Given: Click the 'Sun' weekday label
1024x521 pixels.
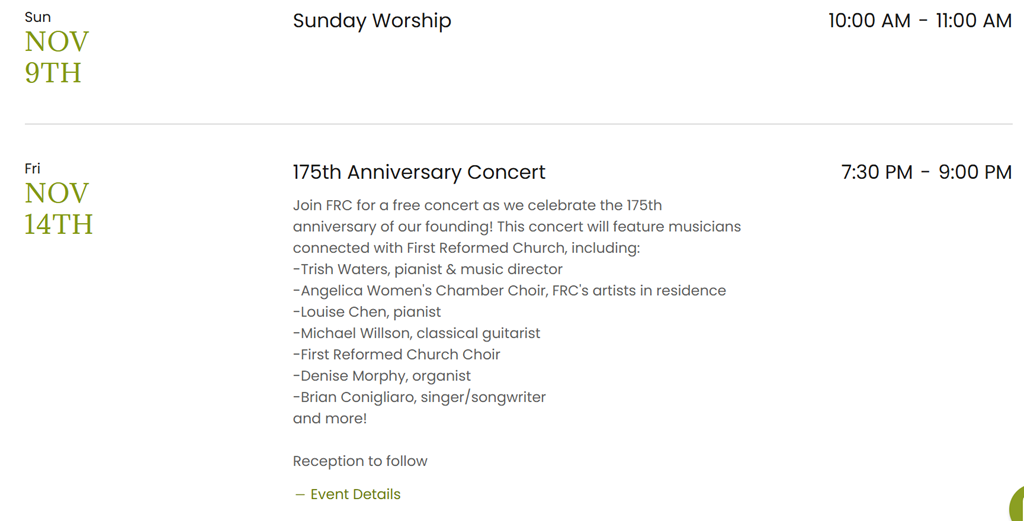Looking at the screenshot, I should click(x=38, y=17).
